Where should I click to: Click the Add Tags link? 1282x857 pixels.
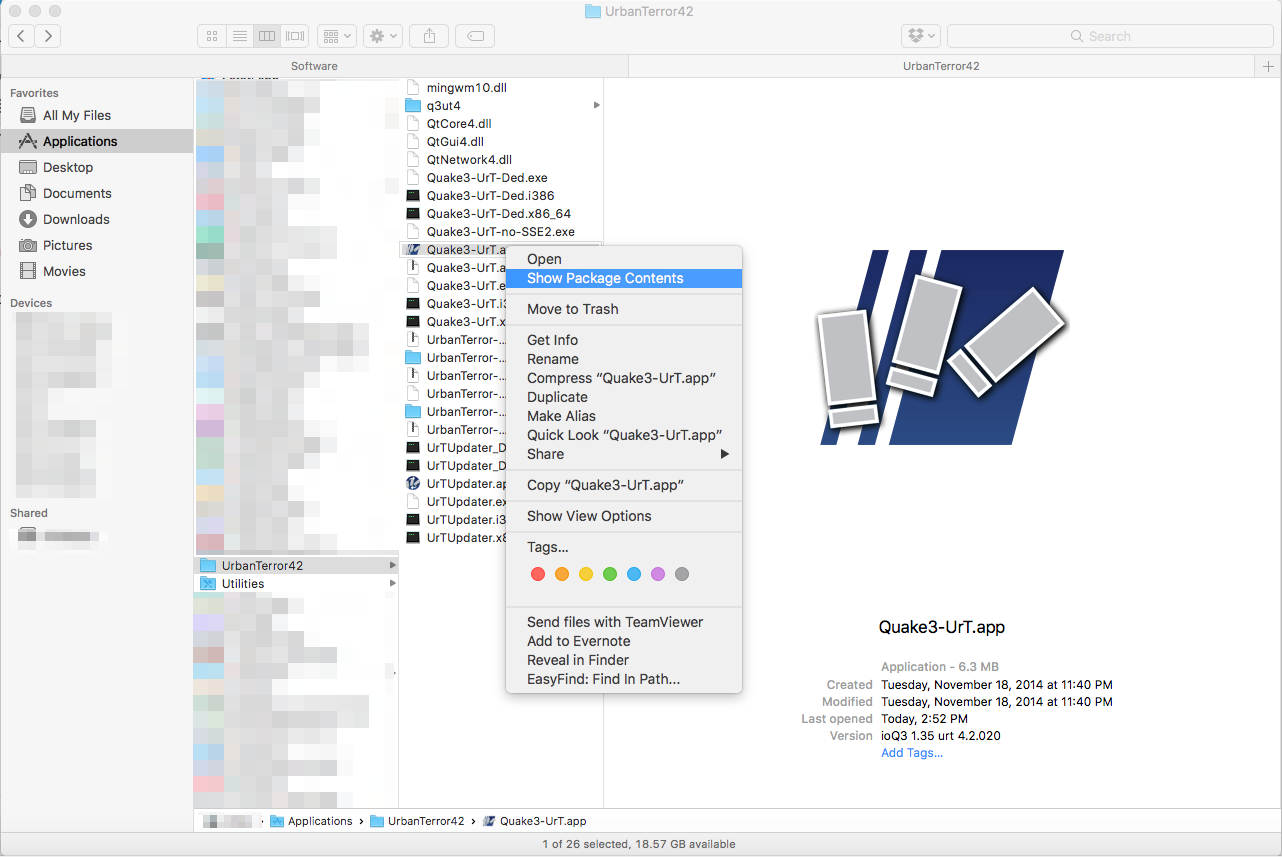pyautogui.click(x=911, y=752)
